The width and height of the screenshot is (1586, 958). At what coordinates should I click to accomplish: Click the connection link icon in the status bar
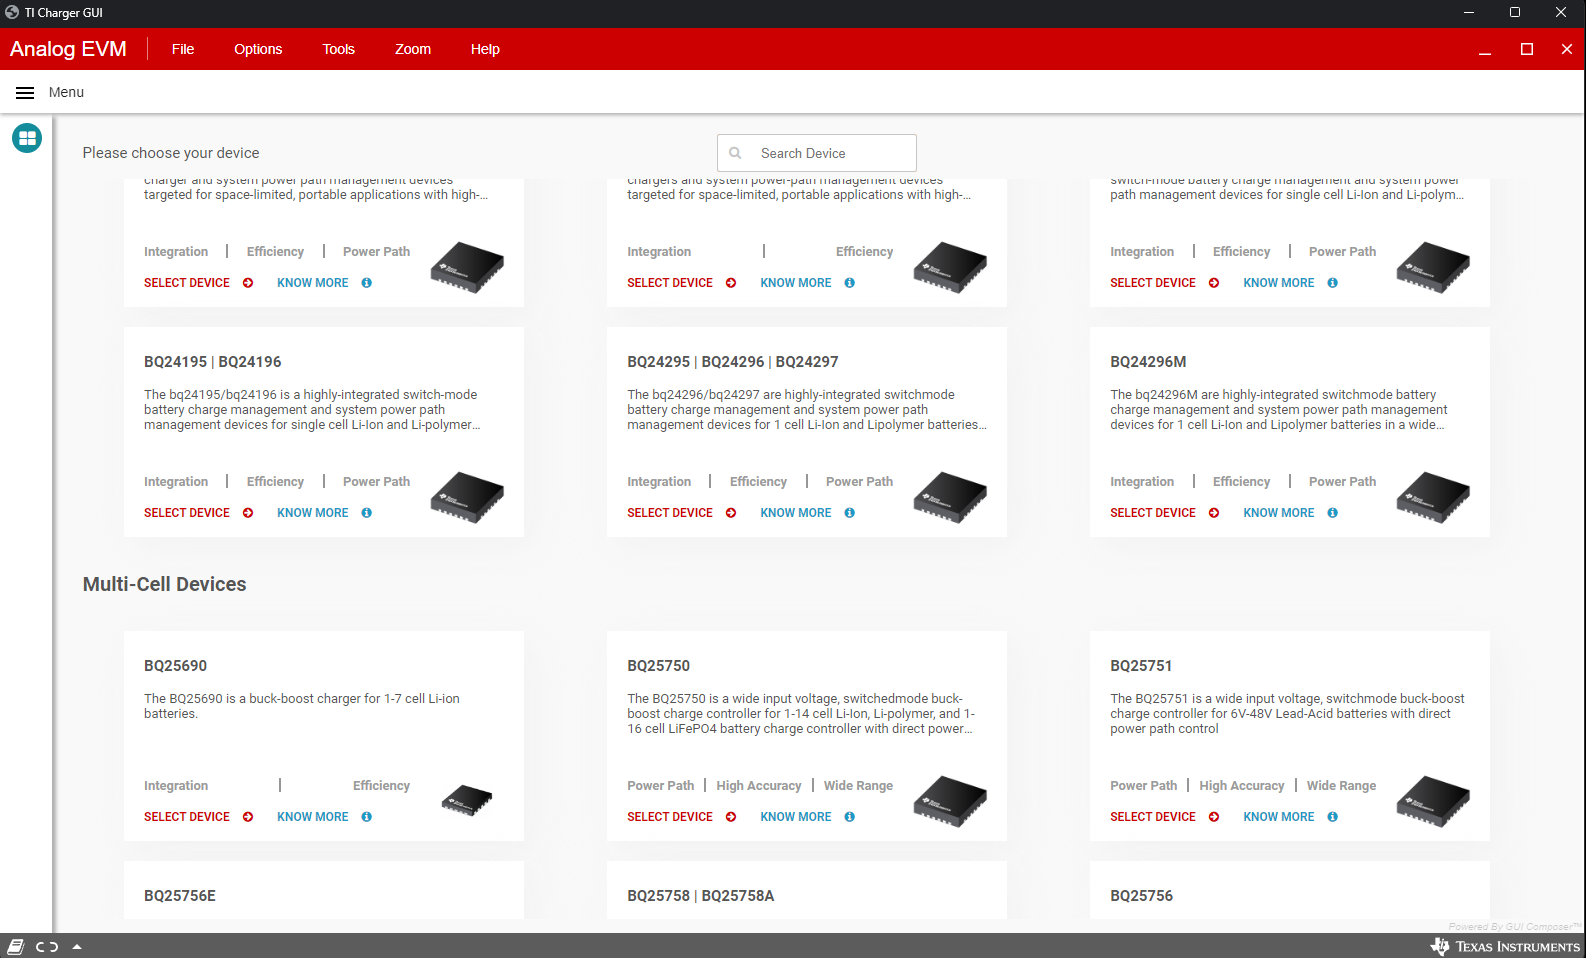pos(47,946)
